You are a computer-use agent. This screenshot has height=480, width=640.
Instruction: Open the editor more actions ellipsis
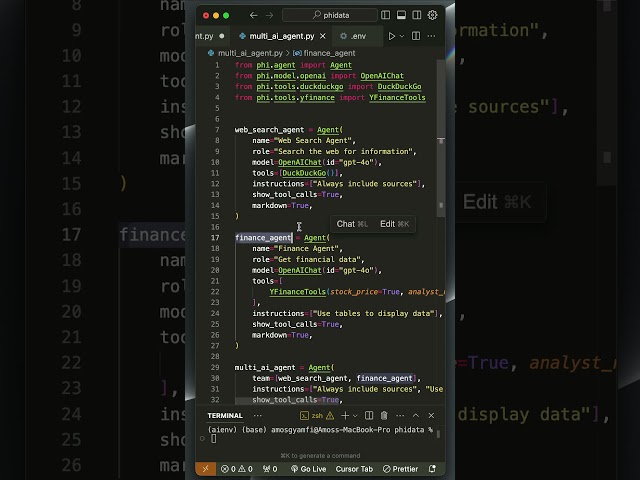tap(431, 36)
